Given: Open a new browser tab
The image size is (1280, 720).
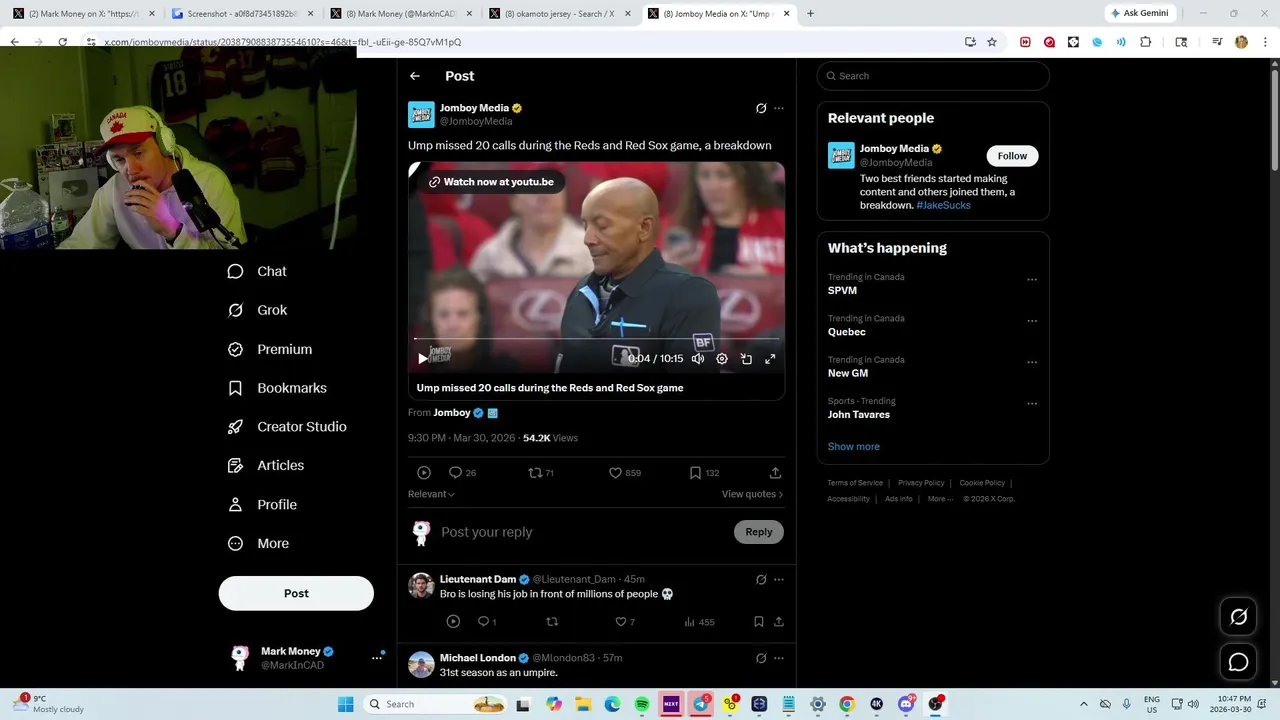Looking at the screenshot, I should point(810,14).
